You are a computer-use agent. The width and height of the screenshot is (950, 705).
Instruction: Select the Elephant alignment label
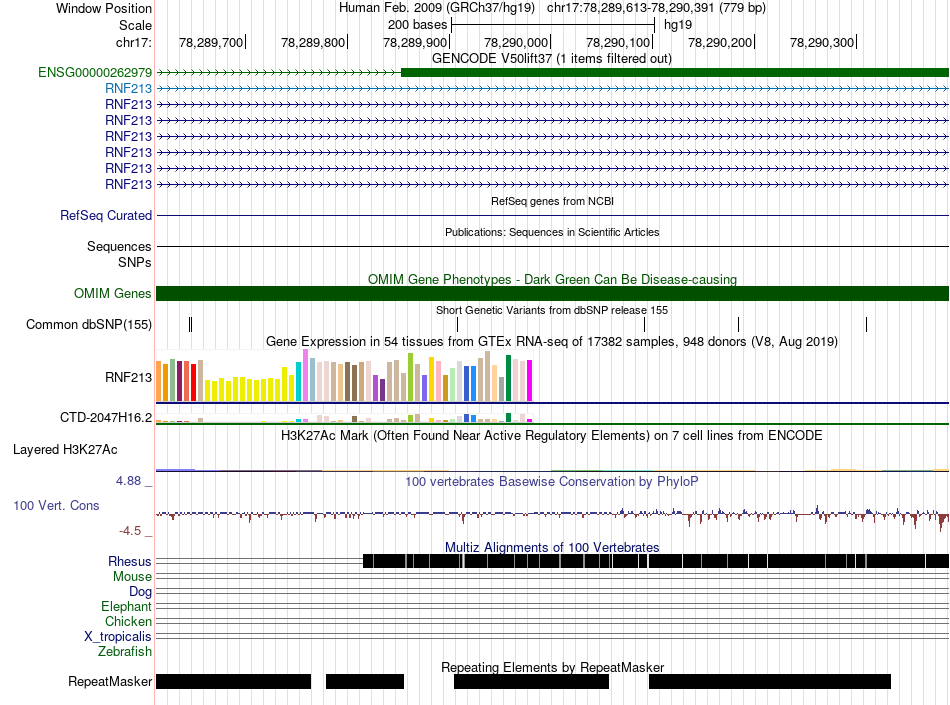point(126,606)
